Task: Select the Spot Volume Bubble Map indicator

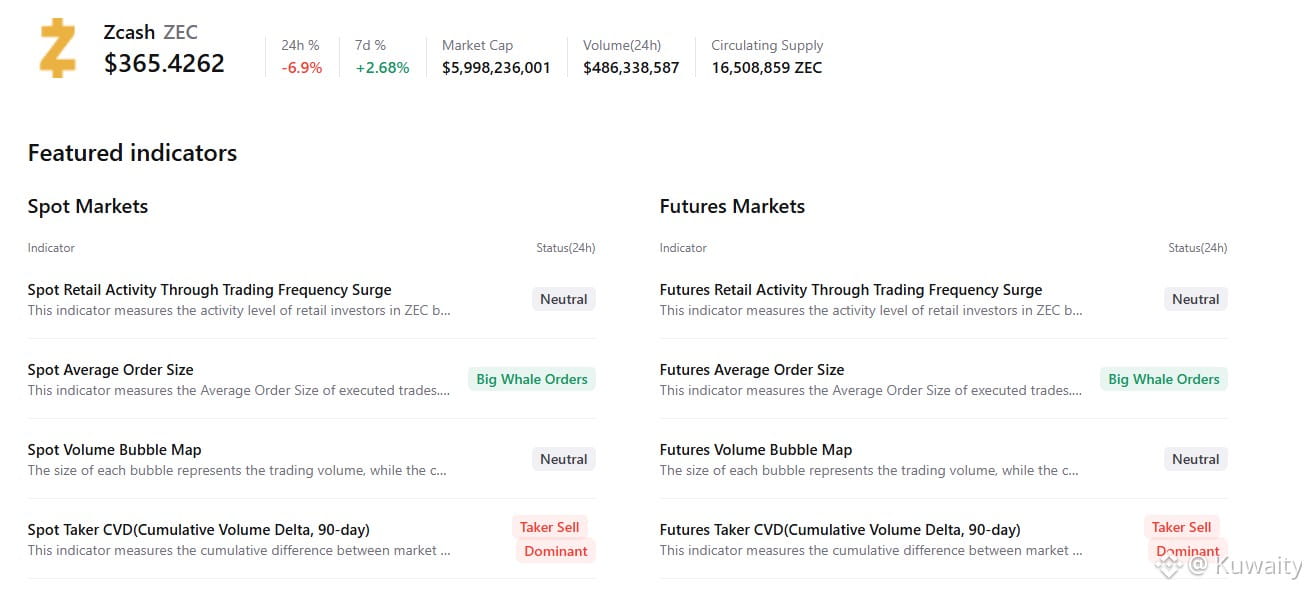Action: 114,450
